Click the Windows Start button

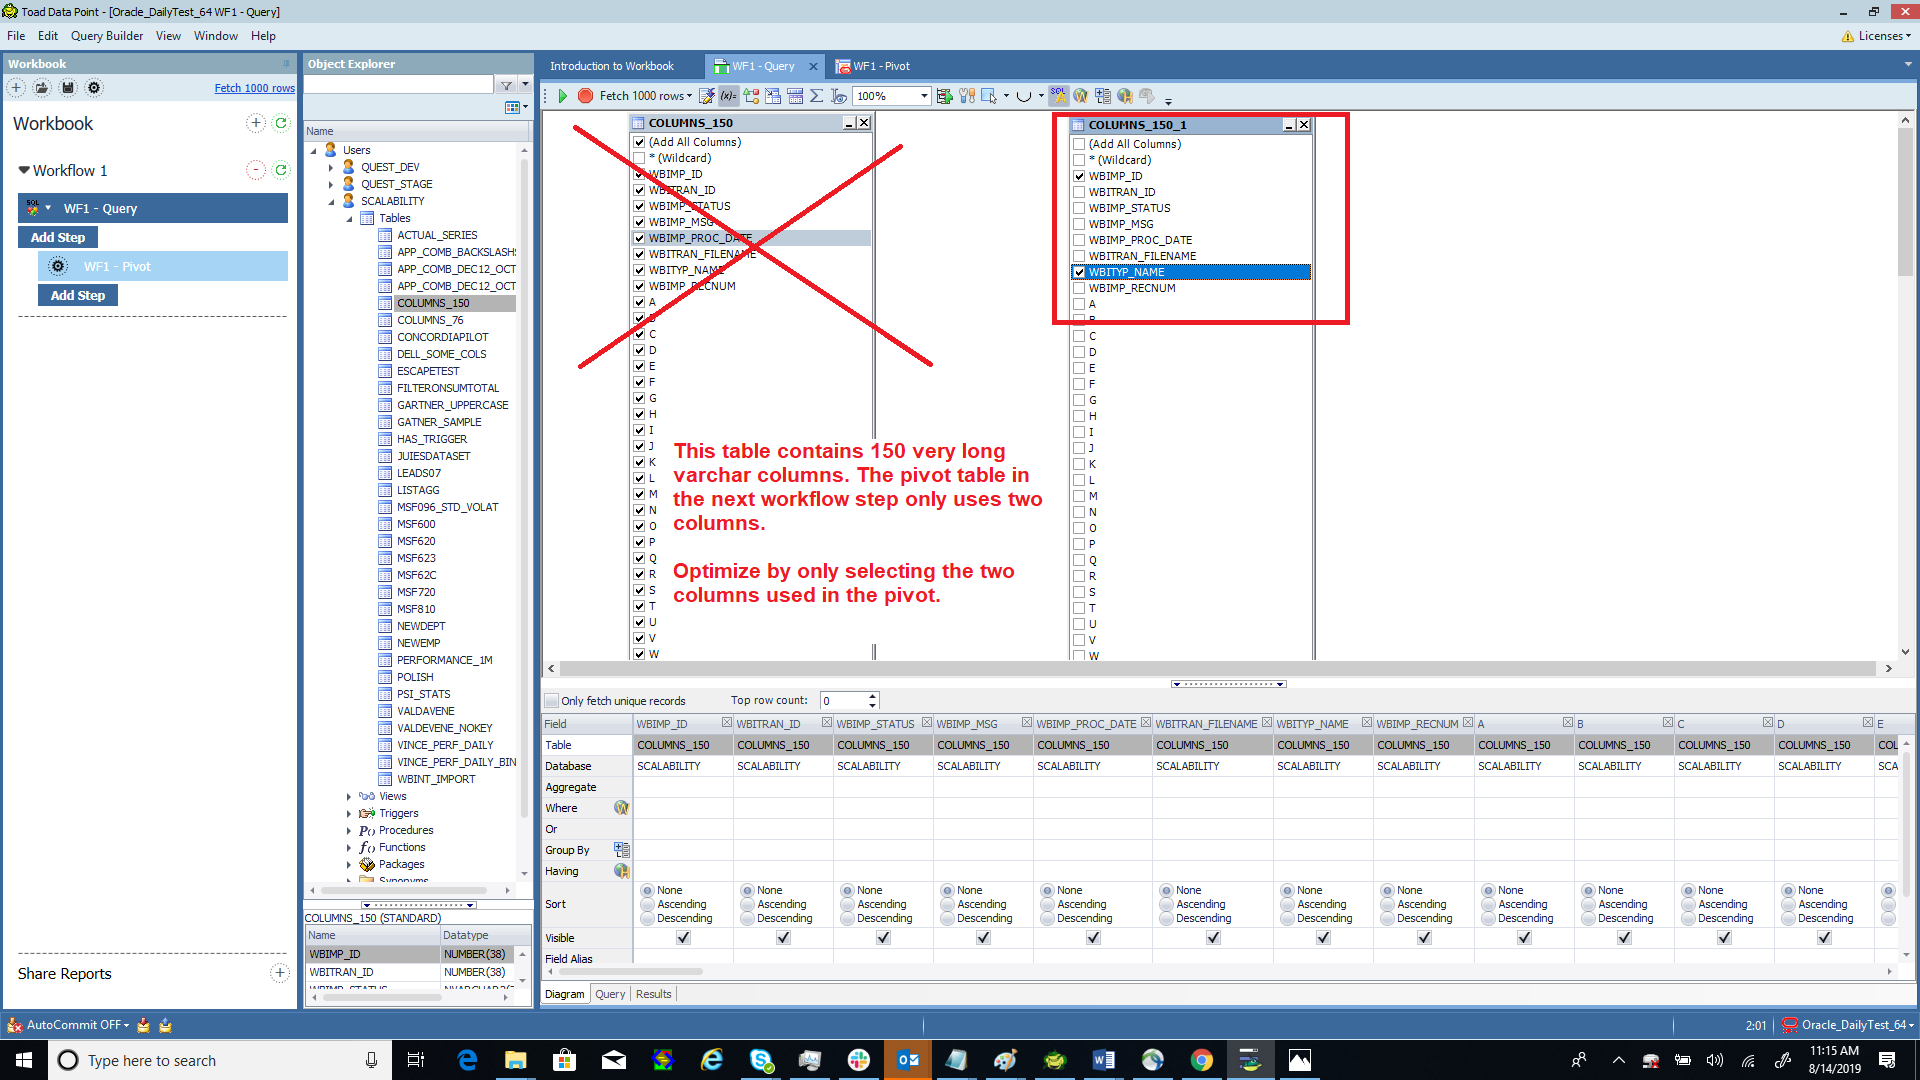click(24, 1060)
